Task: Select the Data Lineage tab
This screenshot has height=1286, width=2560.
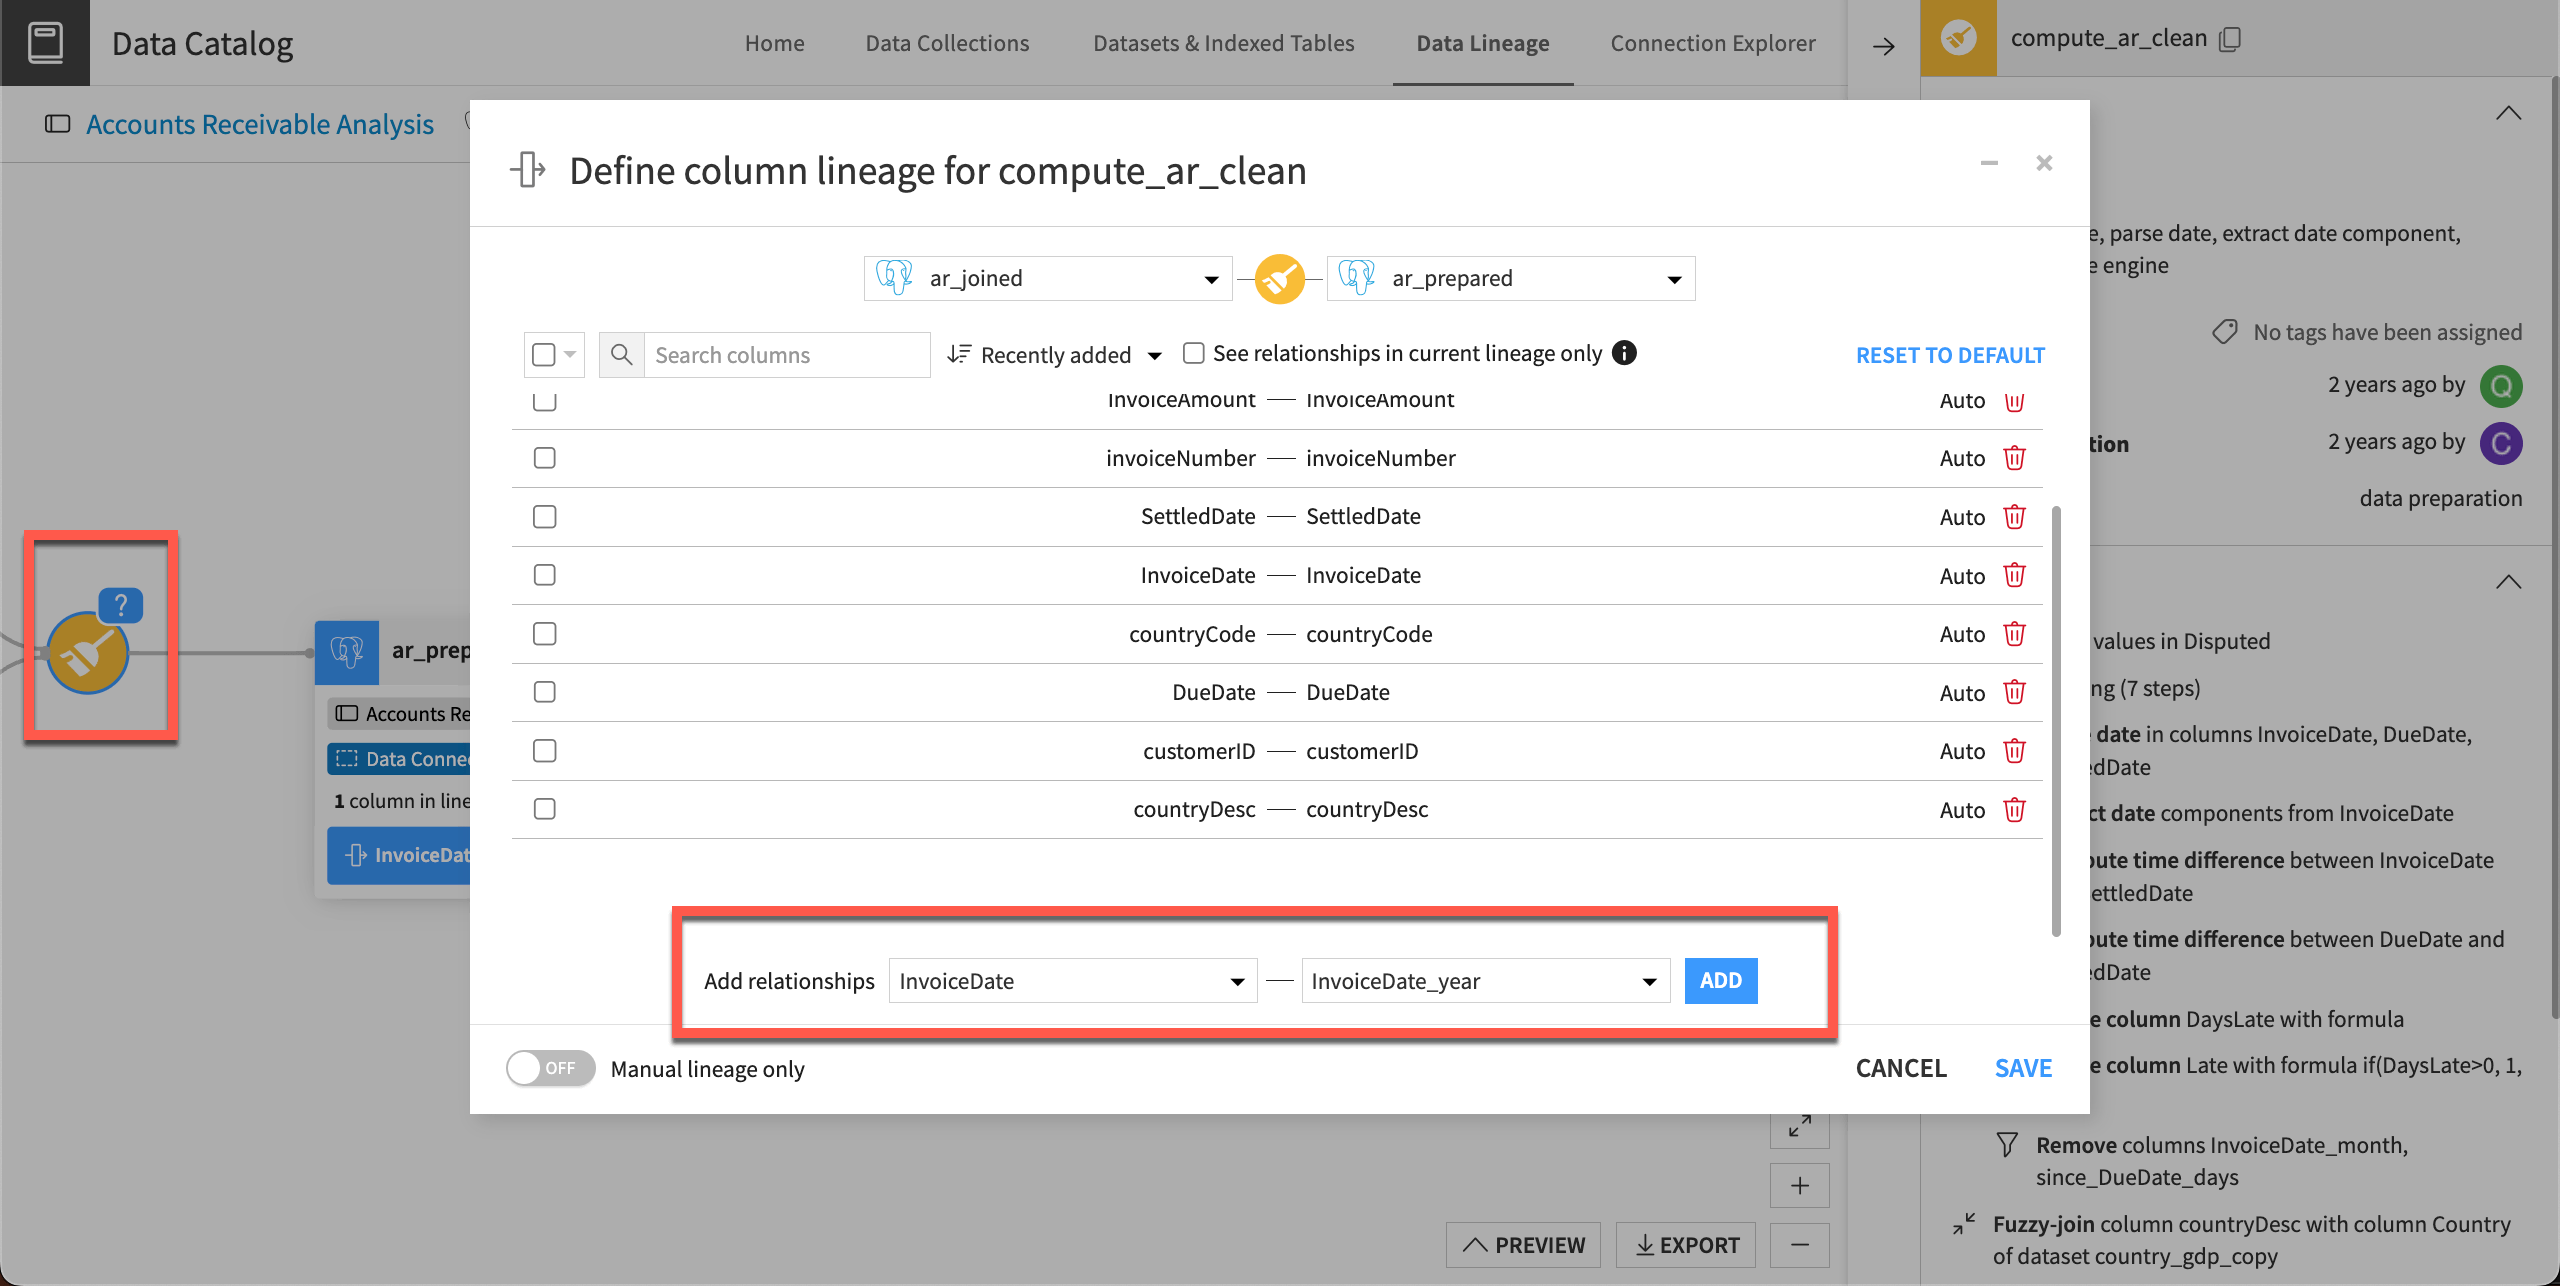Action: [1483, 43]
